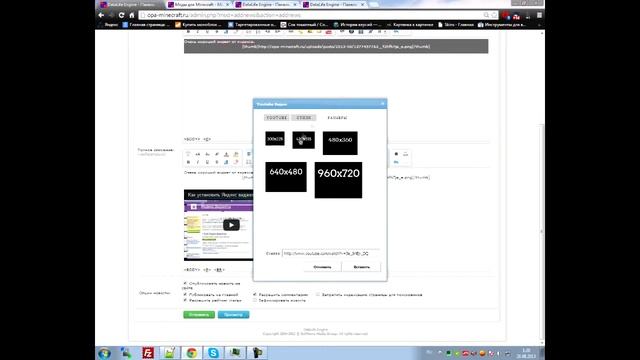This screenshot has width=640, height=360.
Task: Click the Strikethrough icon in the full-story editor
Action: point(217,162)
